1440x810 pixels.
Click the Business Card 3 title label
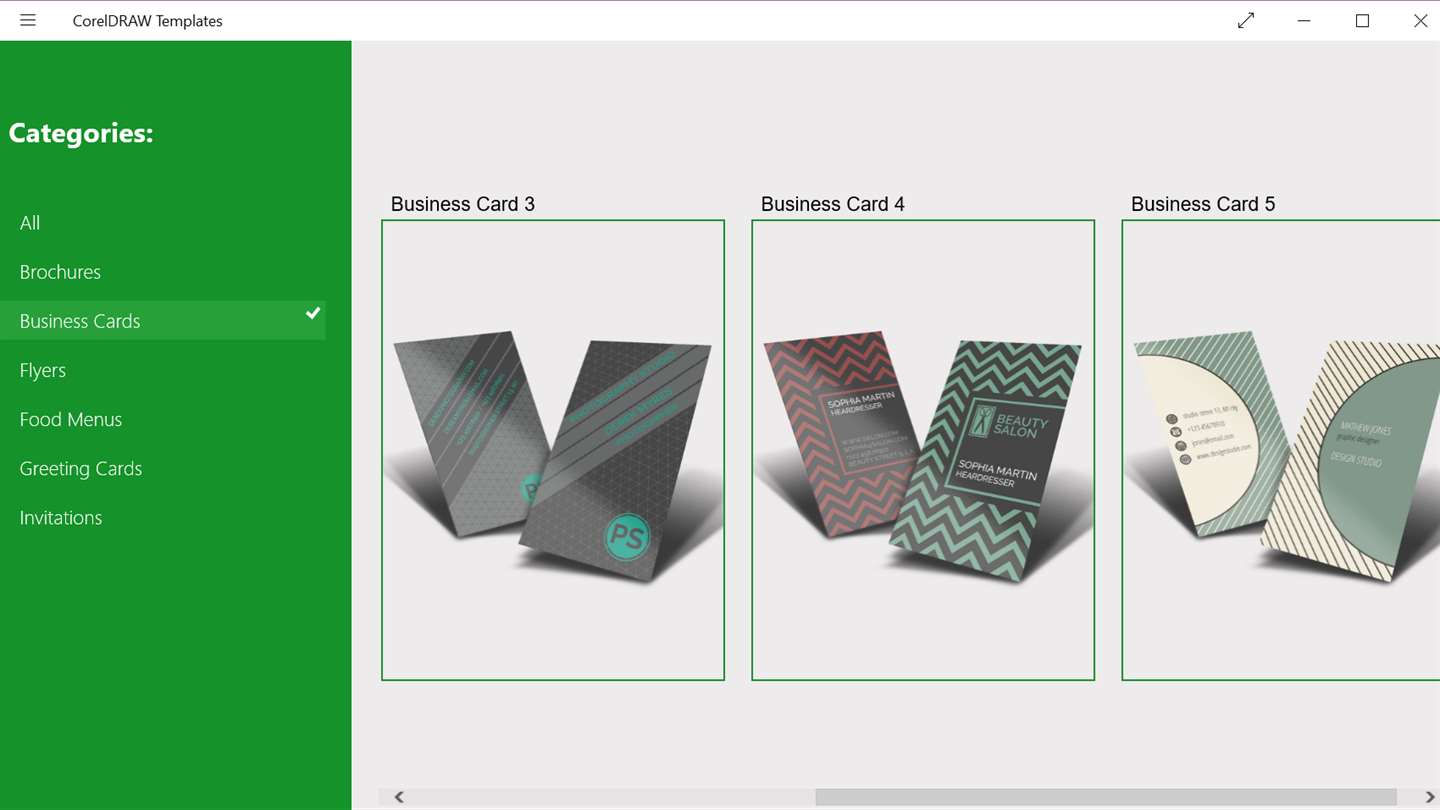point(463,204)
